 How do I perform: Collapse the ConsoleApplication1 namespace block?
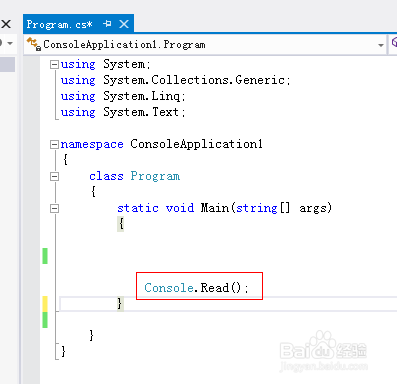[x=54, y=144]
